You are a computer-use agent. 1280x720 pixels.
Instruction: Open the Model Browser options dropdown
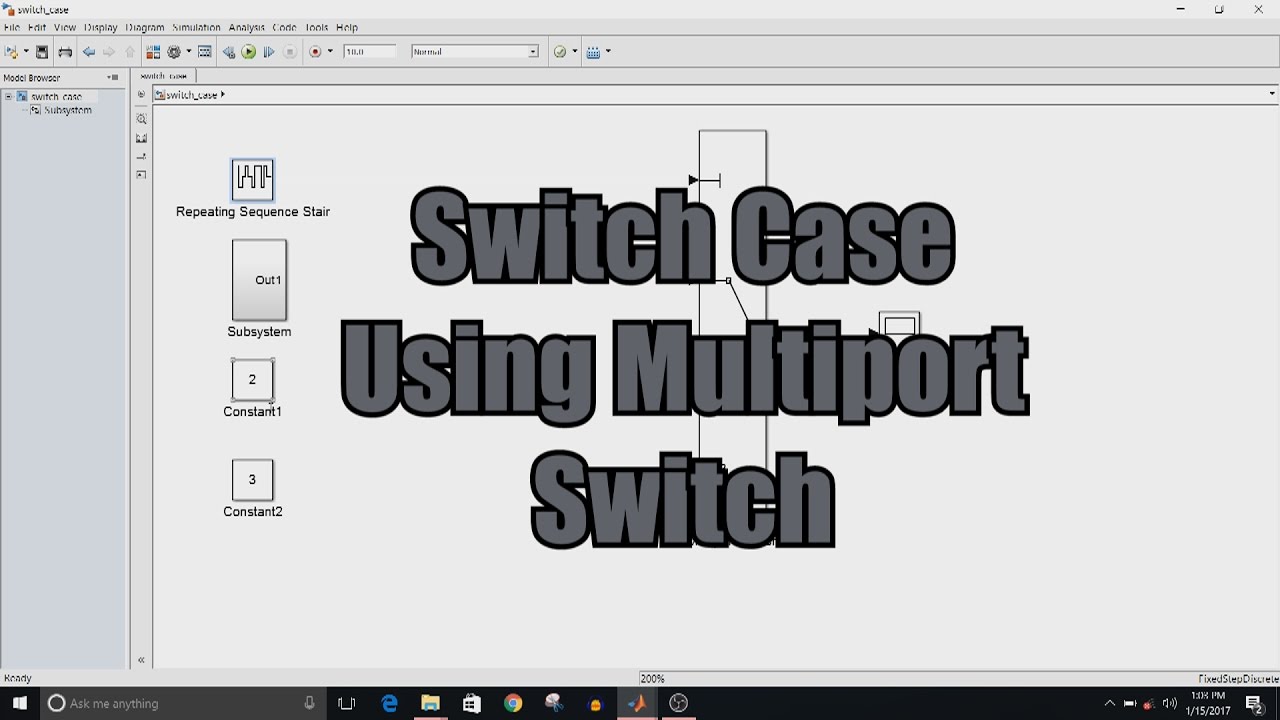click(x=112, y=77)
